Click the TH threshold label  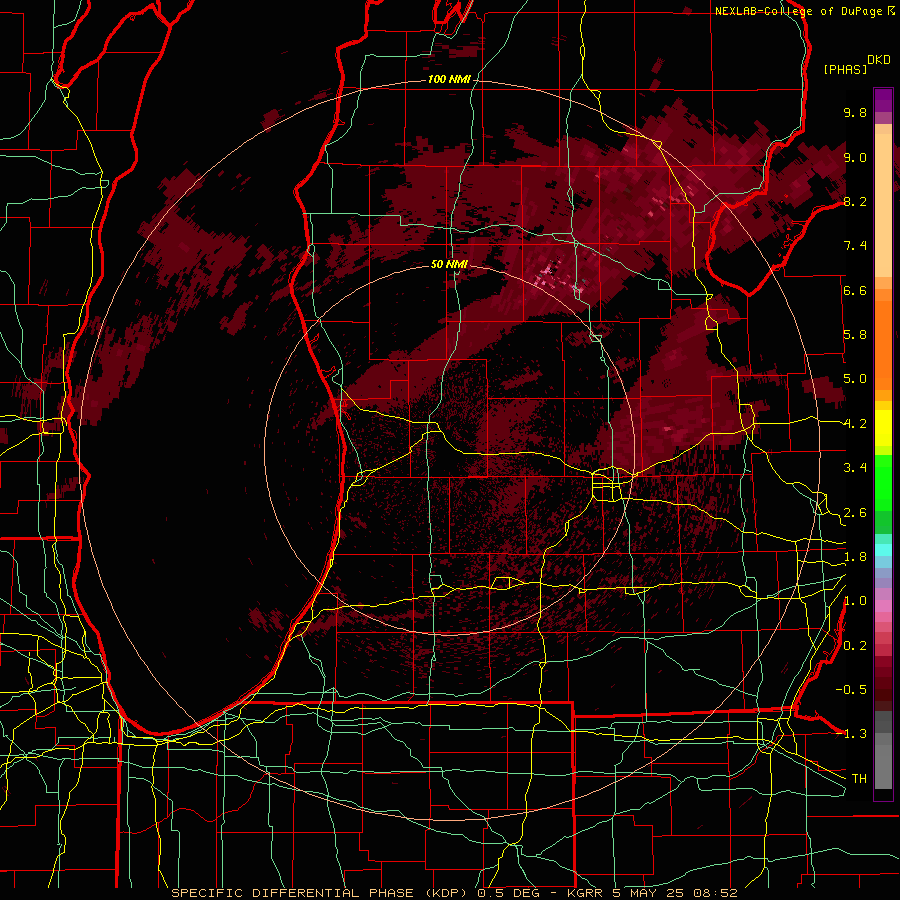[859, 779]
